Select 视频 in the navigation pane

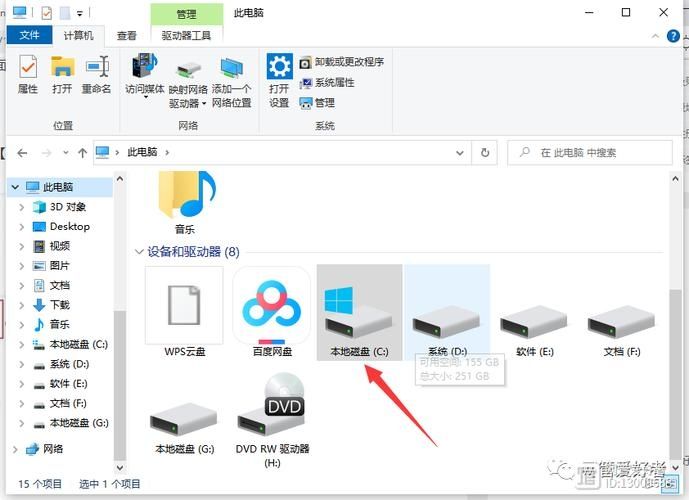52,246
